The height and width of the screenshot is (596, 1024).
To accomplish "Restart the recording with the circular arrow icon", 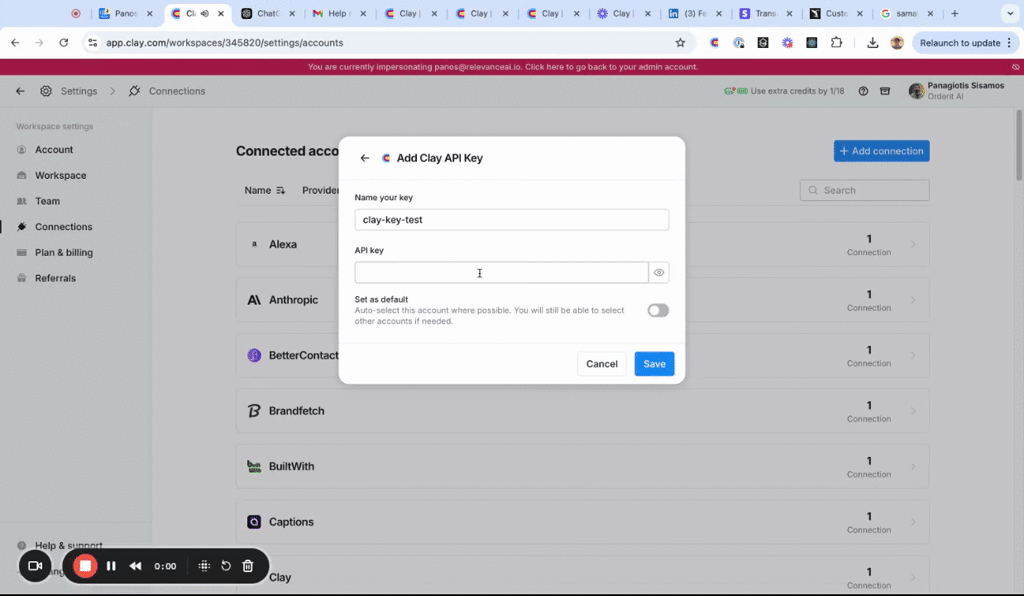I will [x=226, y=566].
